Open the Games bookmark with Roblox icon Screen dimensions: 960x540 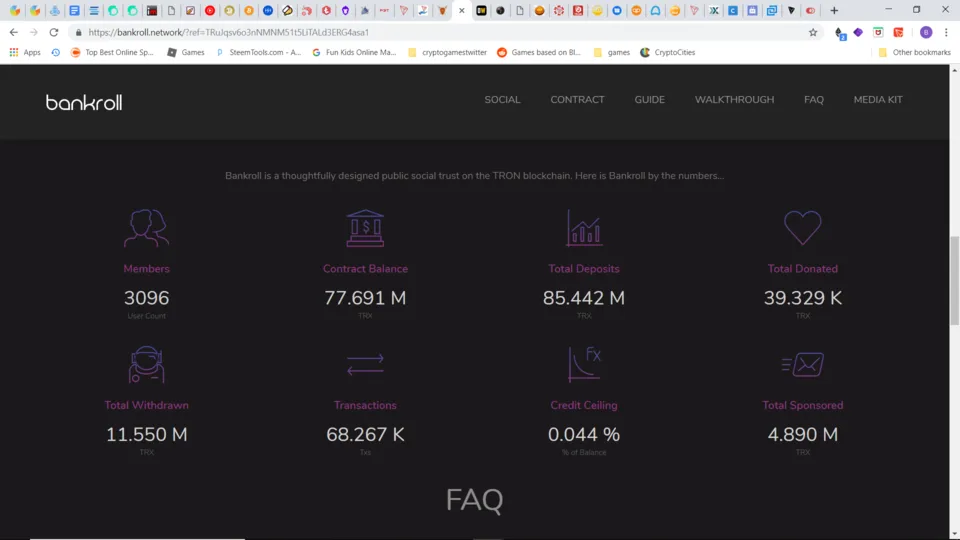point(186,53)
